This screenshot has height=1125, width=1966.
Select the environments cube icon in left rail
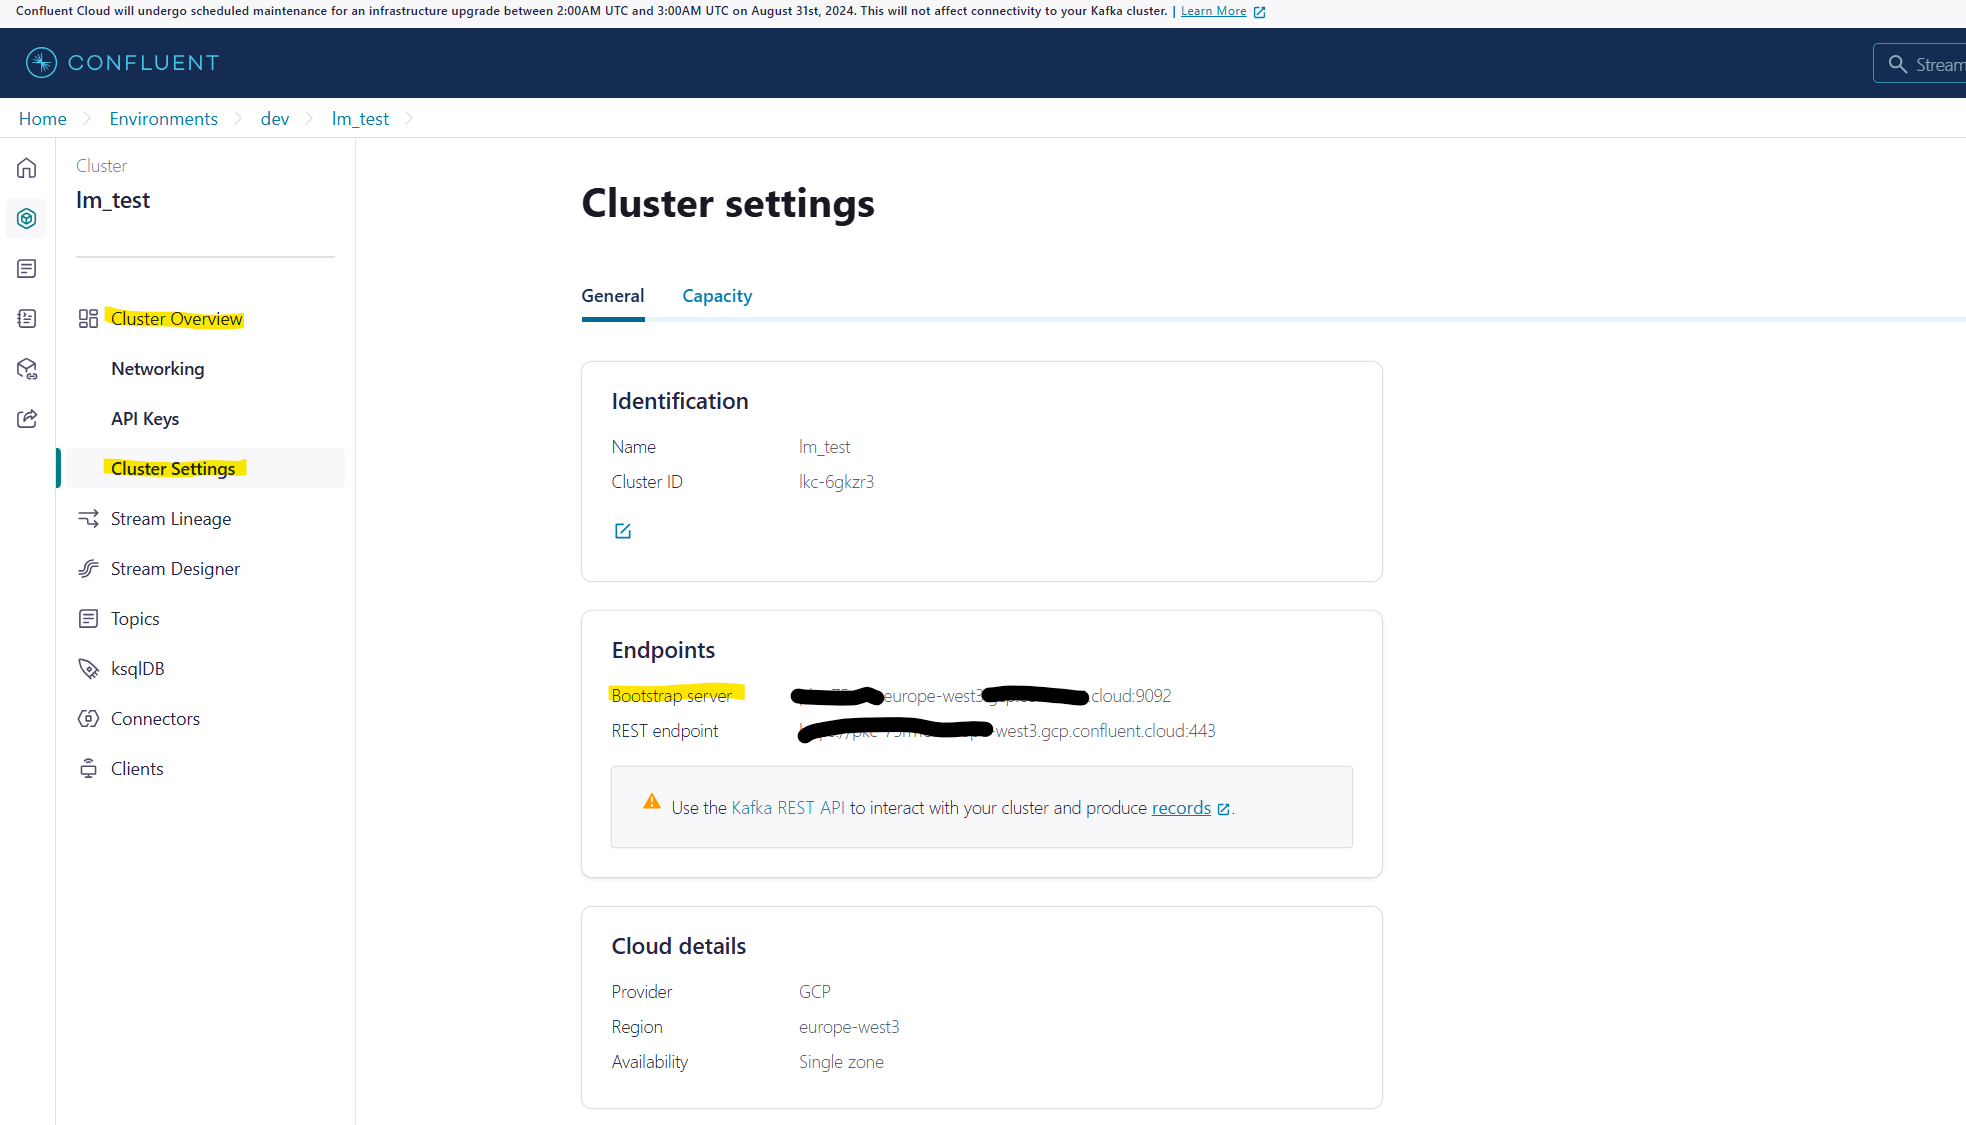click(x=27, y=218)
